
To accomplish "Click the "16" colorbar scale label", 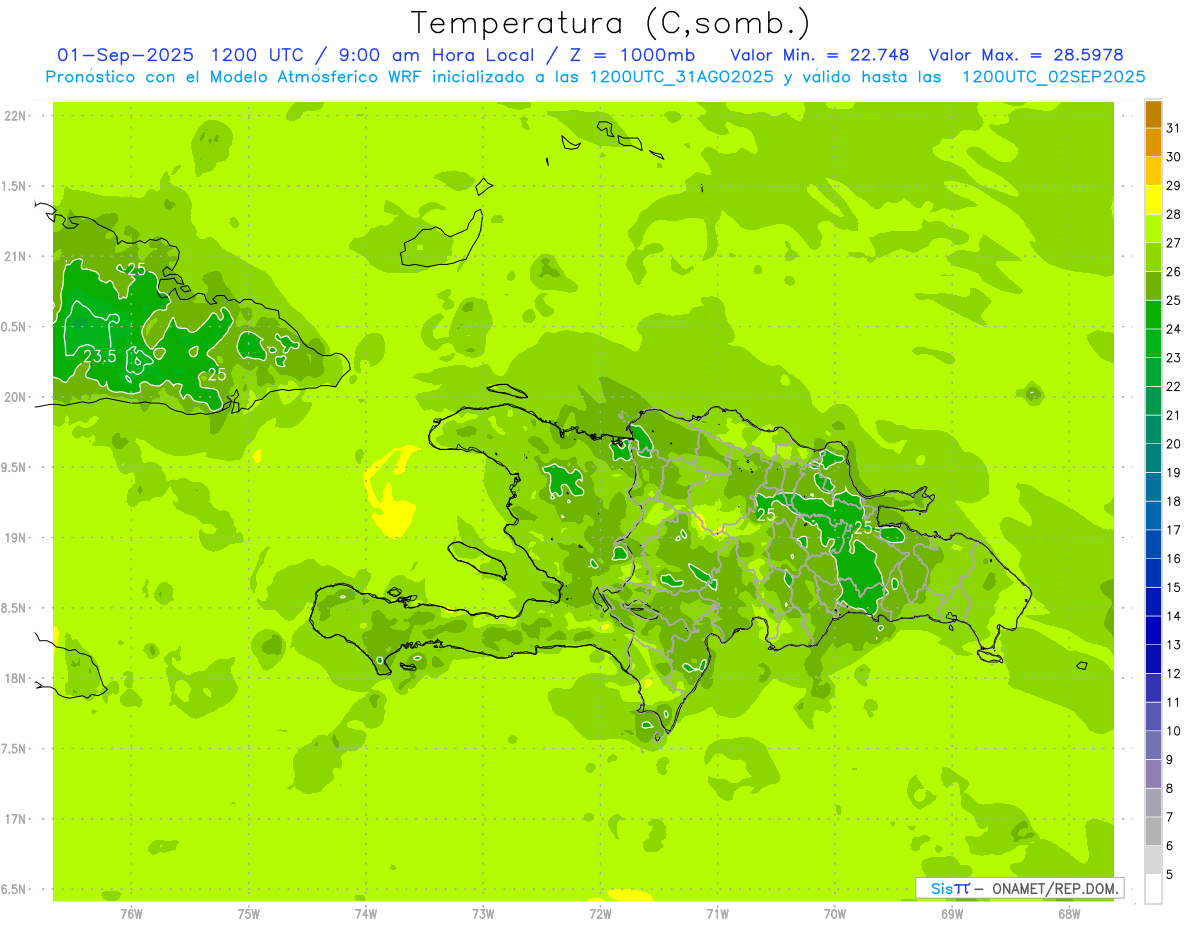I will click(x=1173, y=558).
